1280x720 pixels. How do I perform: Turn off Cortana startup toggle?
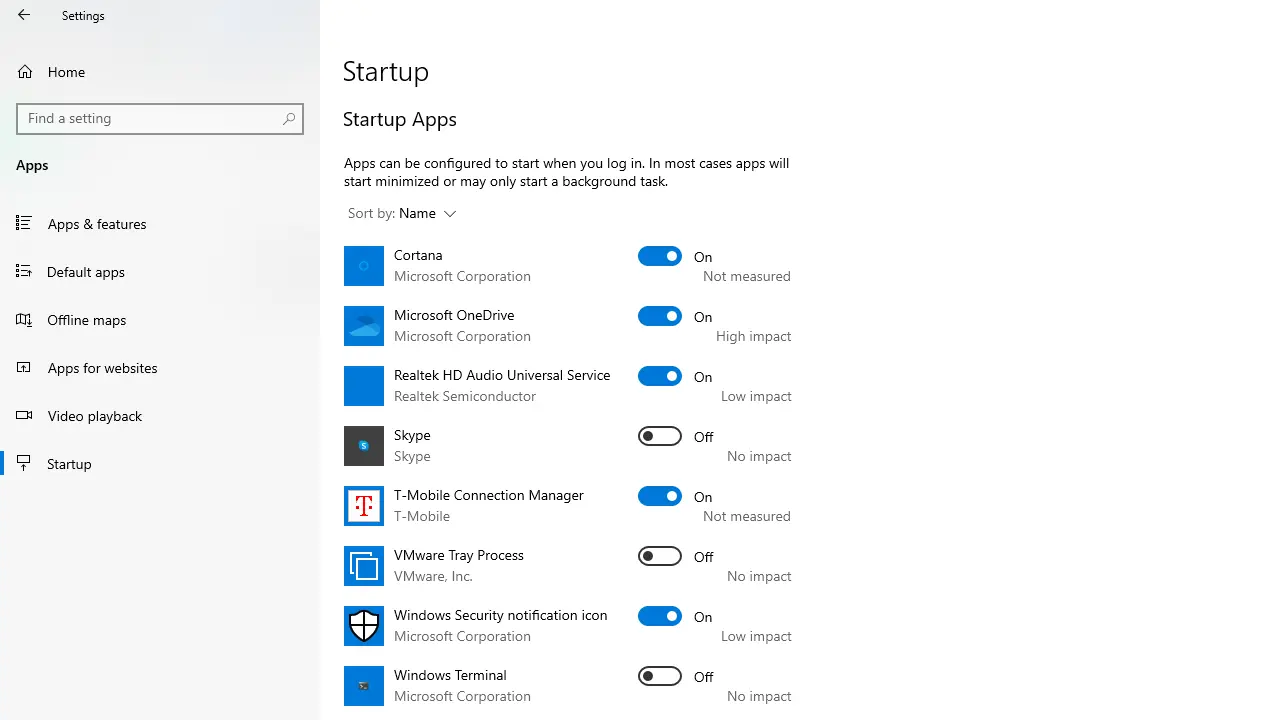coord(660,256)
